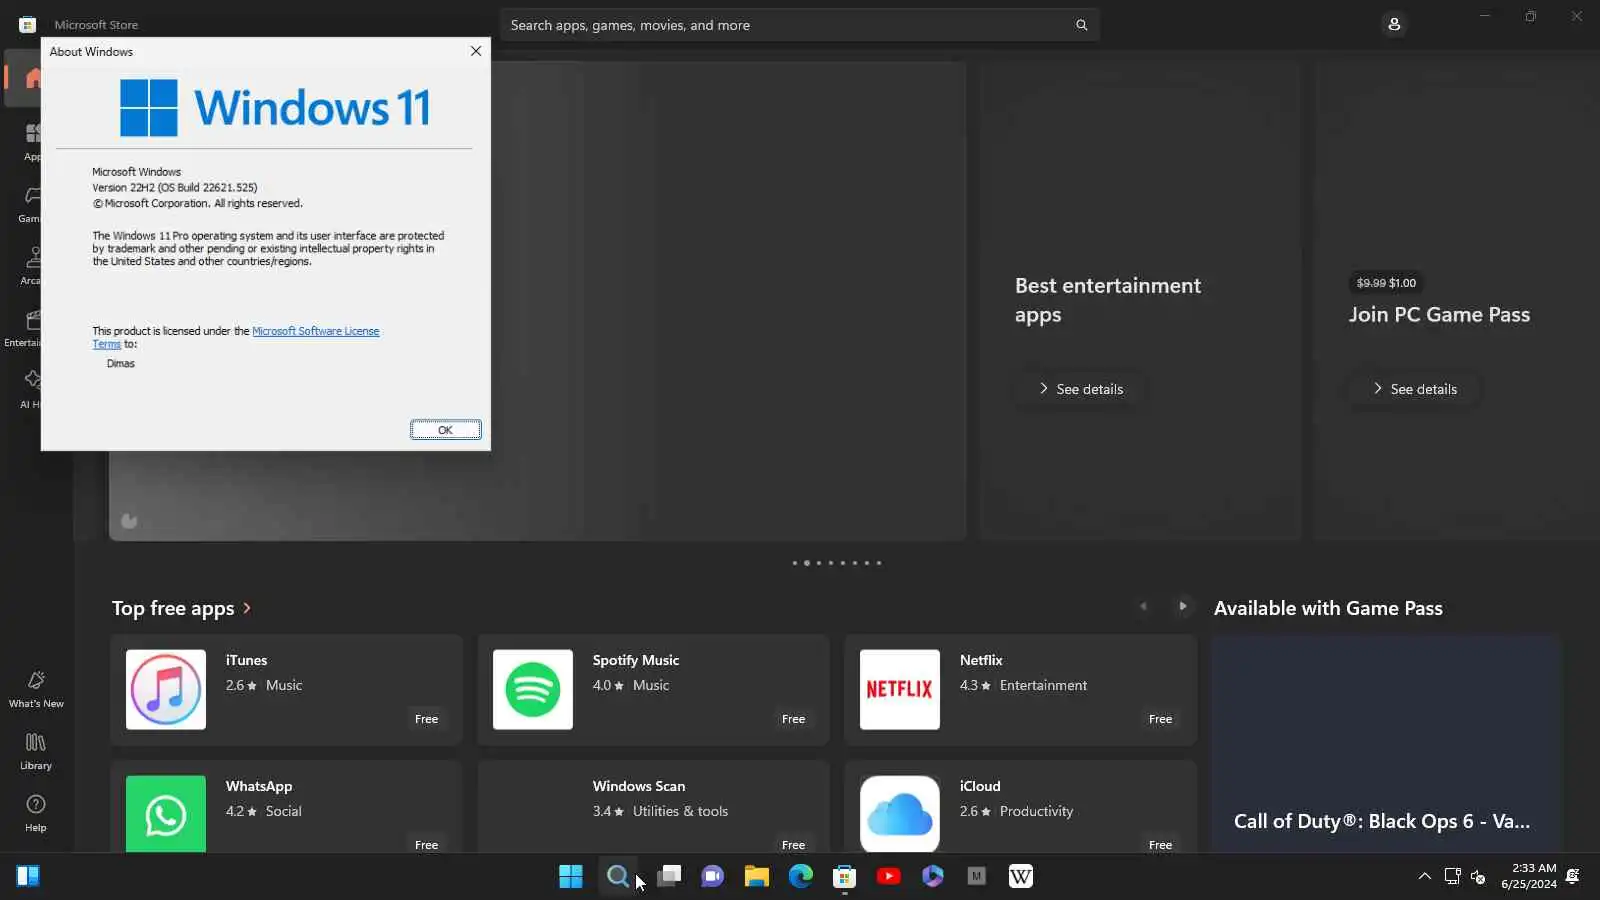Open the gray M app on taskbar
This screenshot has height=900, width=1600.
pyautogui.click(x=977, y=876)
